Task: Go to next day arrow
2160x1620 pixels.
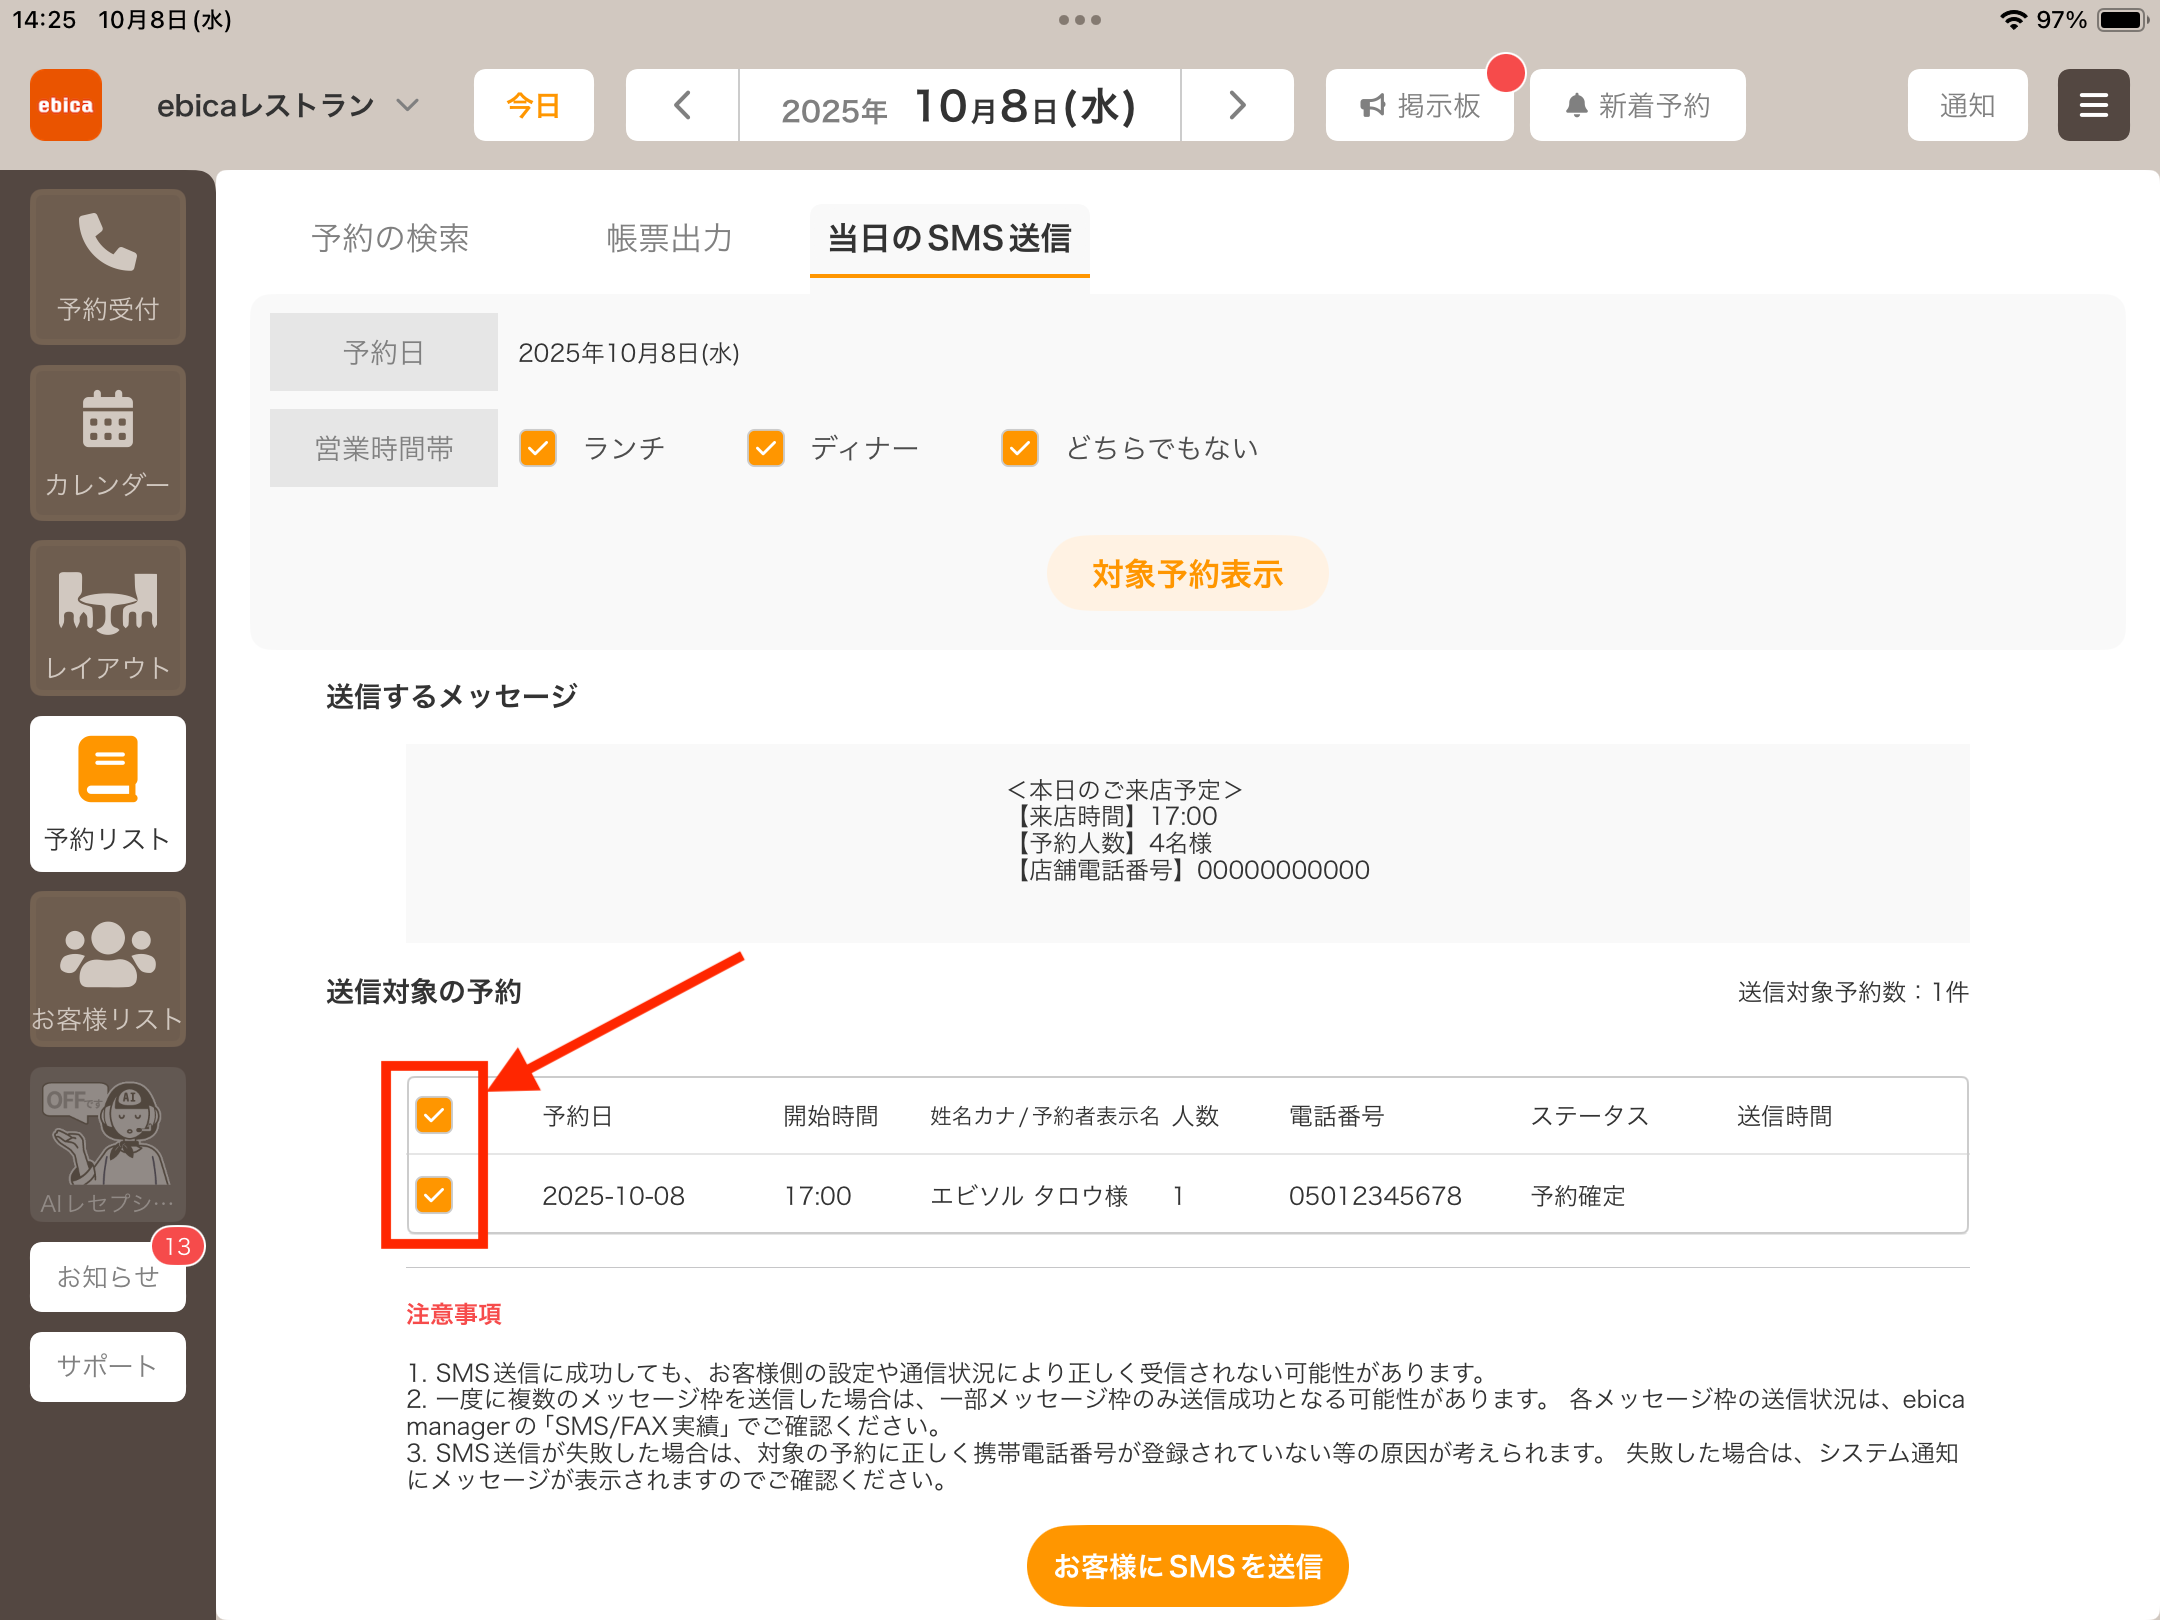Action: (1238, 105)
